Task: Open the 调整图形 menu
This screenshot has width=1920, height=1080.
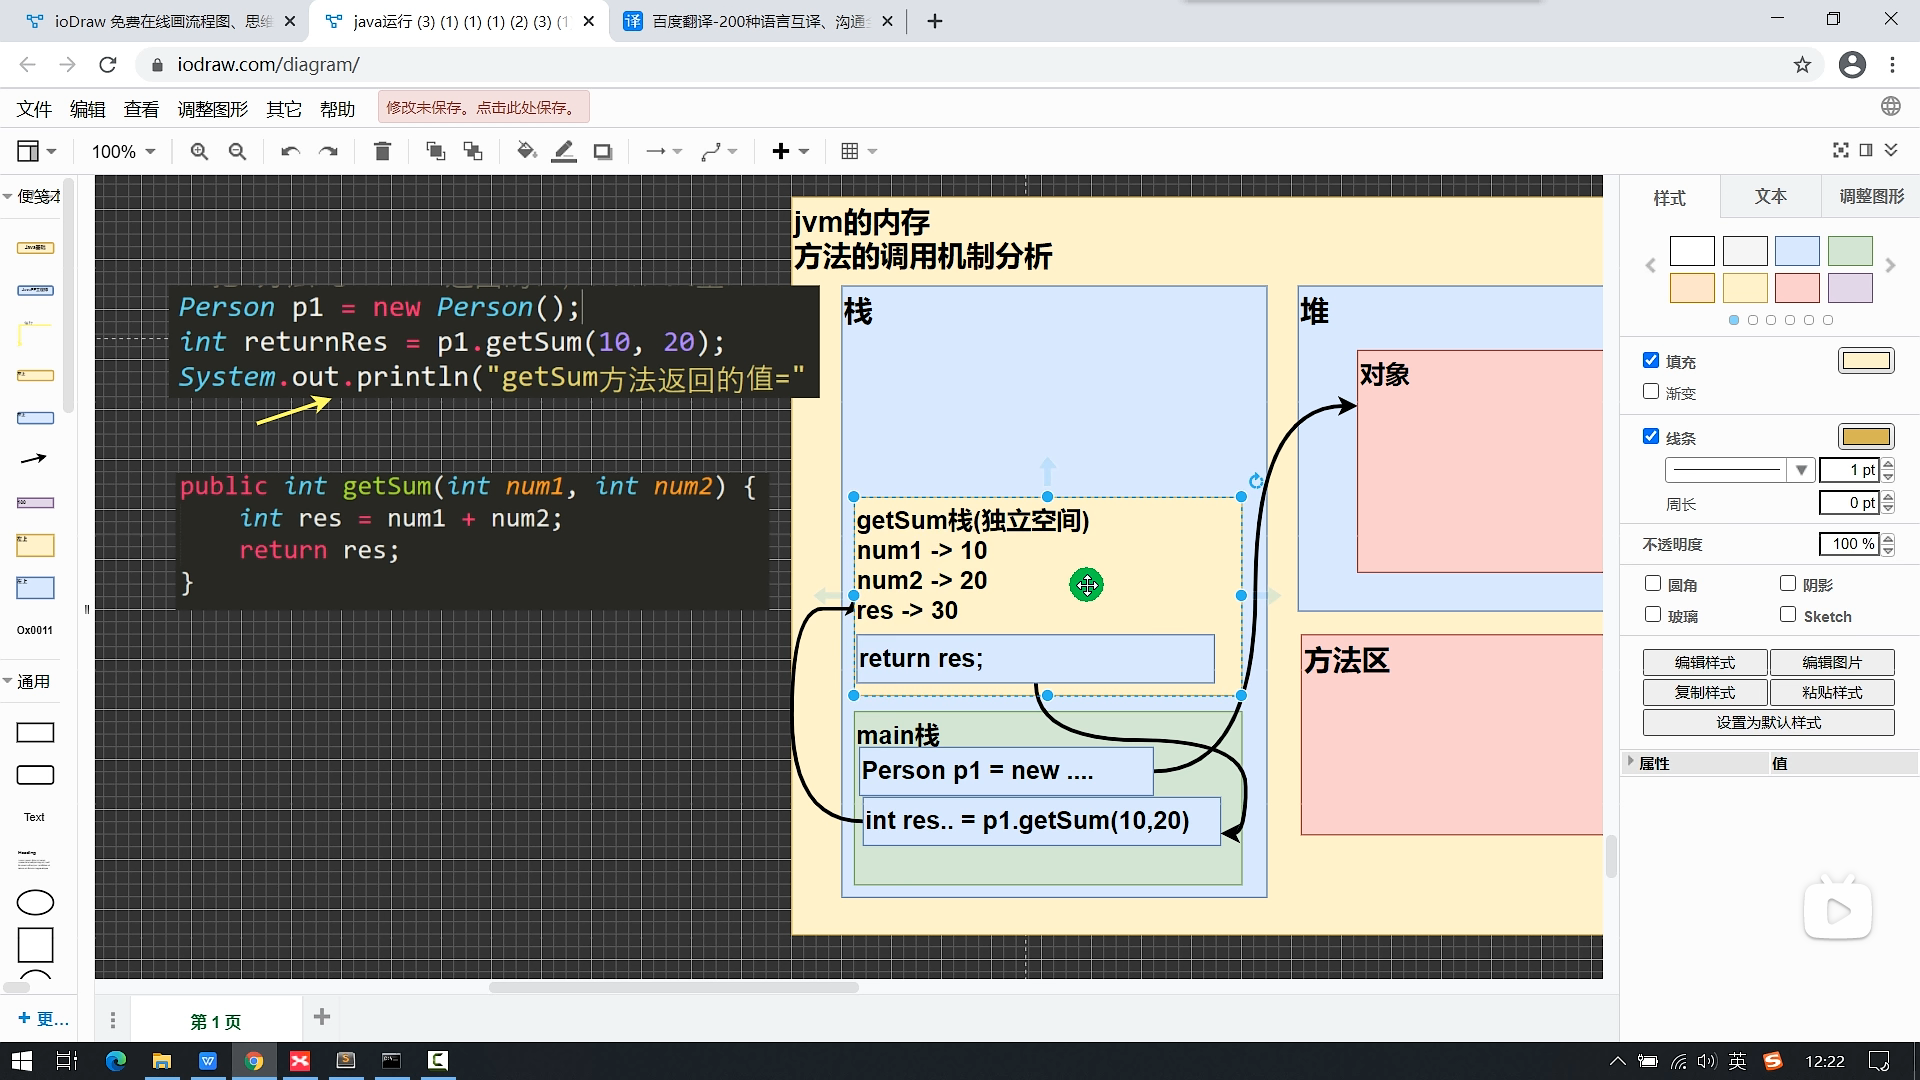Action: pos(212,109)
